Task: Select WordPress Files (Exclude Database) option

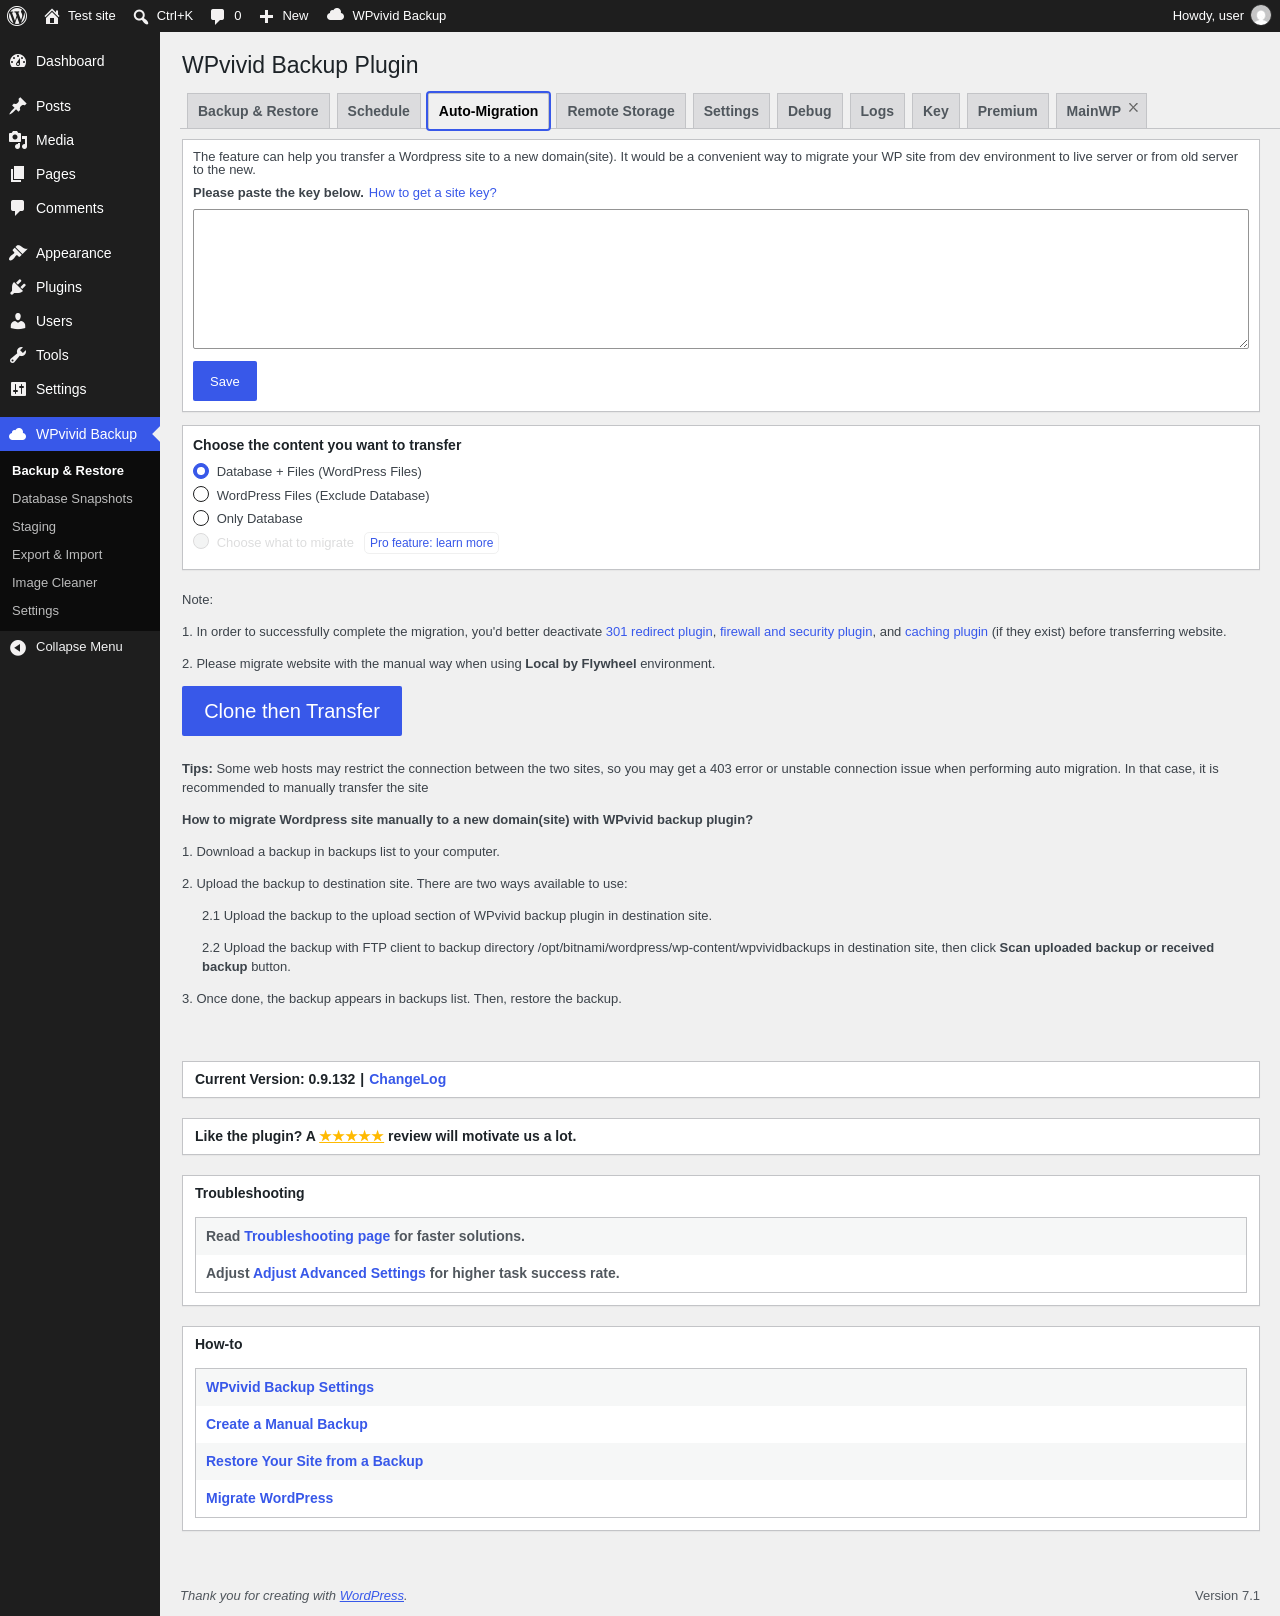Action: pos(201,495)
